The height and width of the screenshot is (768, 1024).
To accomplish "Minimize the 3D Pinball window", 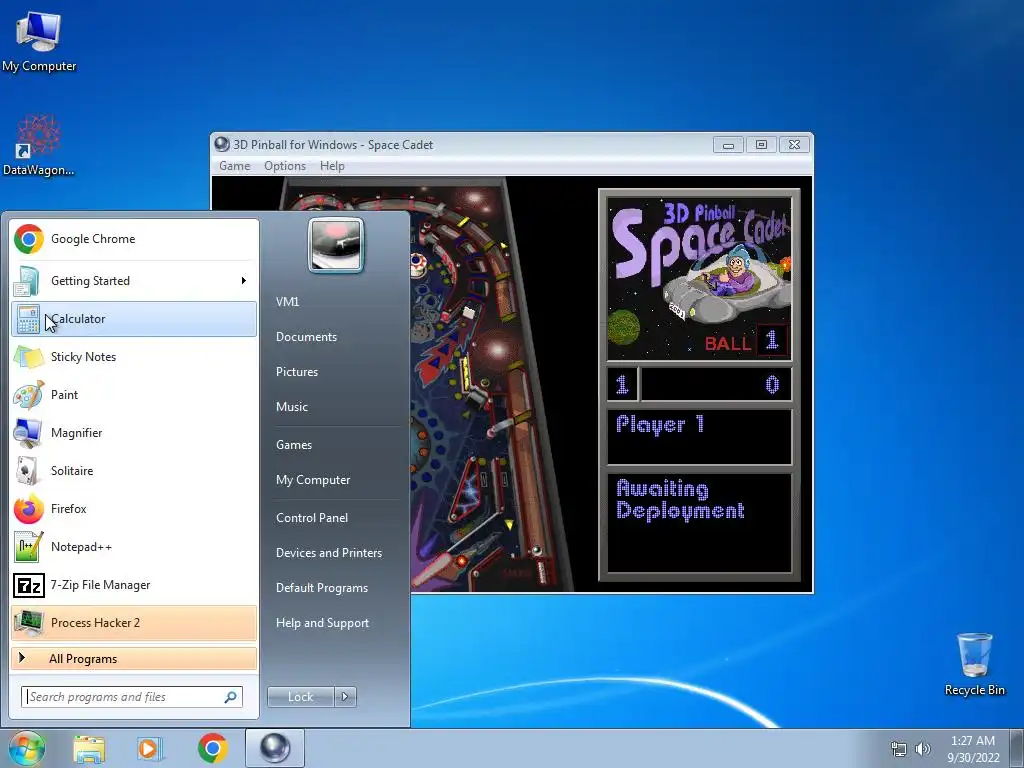I will pyautogui.click(x=728, y=145).
